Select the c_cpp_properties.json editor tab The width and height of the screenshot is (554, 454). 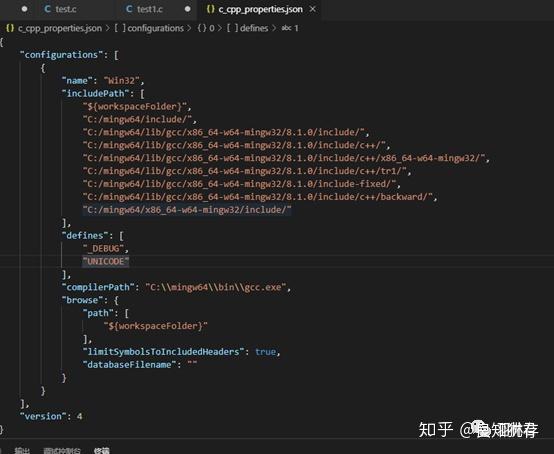point(260,10)
